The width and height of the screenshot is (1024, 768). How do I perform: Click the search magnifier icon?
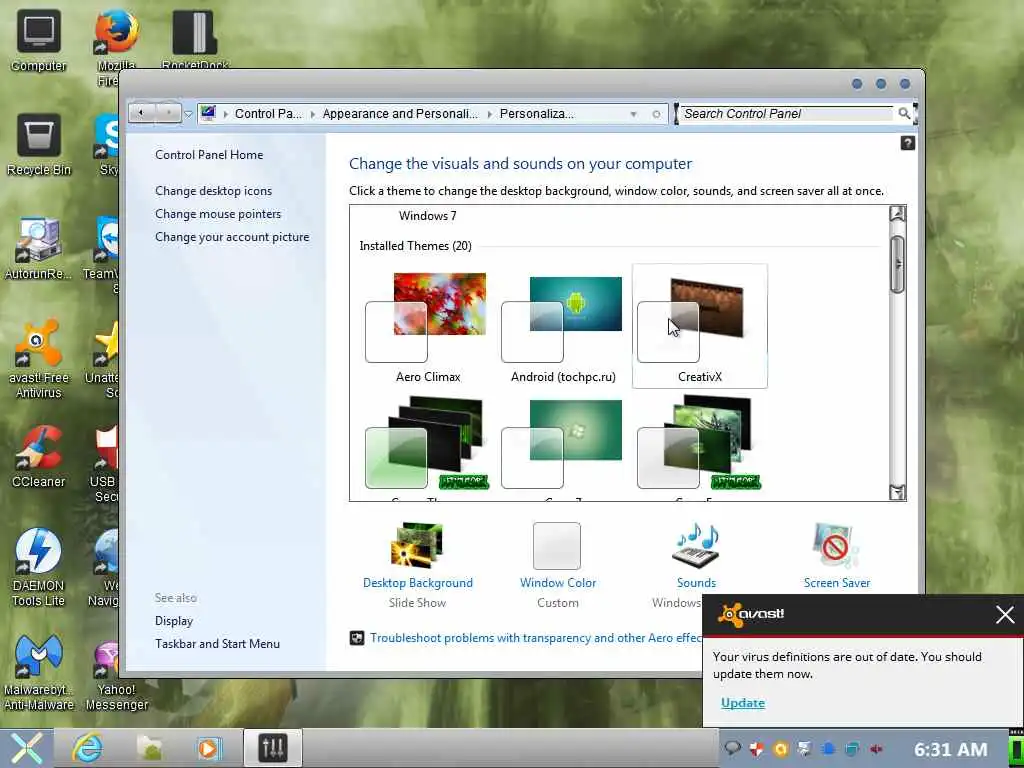coord(904,114)
